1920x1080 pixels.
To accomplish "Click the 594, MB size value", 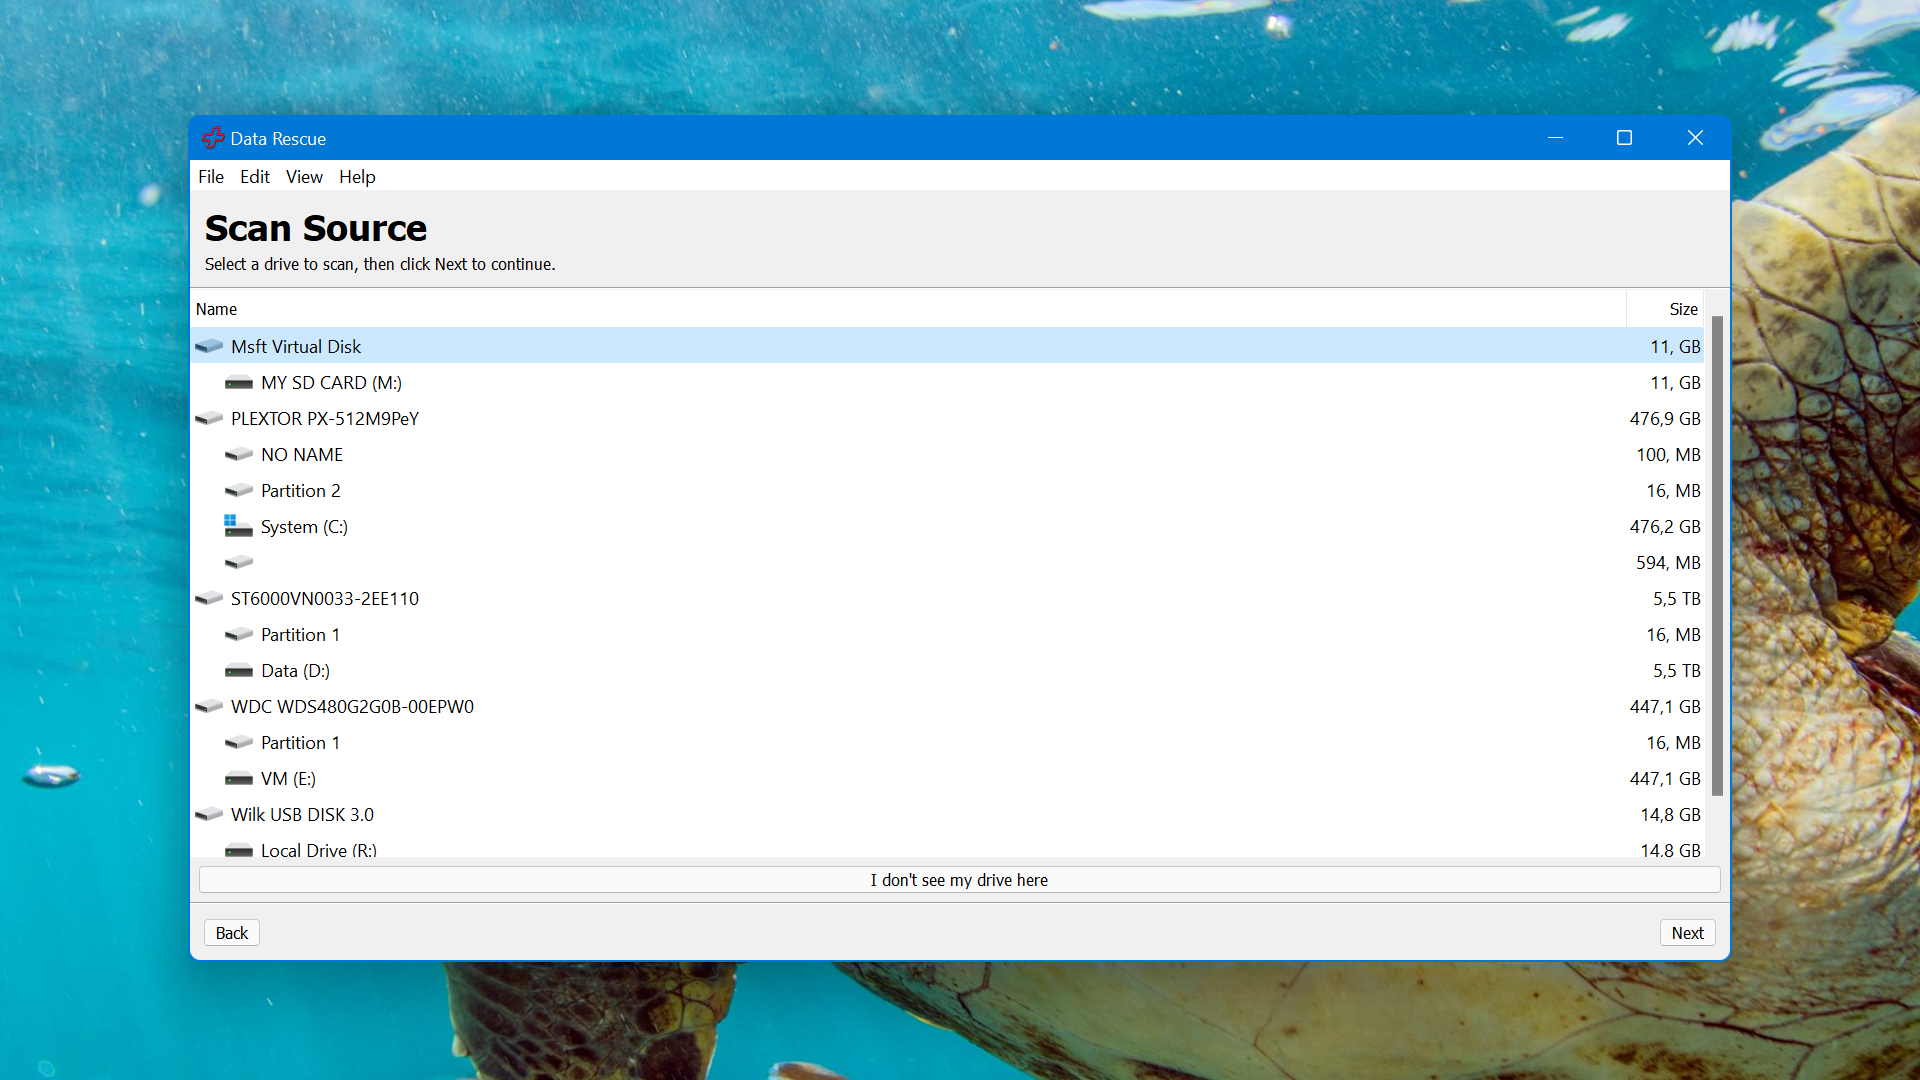I will click(1668, 562).
